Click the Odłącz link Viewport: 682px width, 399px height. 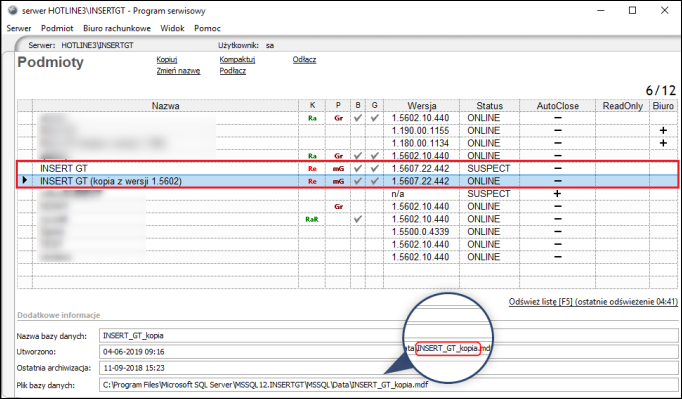point(304,60)
